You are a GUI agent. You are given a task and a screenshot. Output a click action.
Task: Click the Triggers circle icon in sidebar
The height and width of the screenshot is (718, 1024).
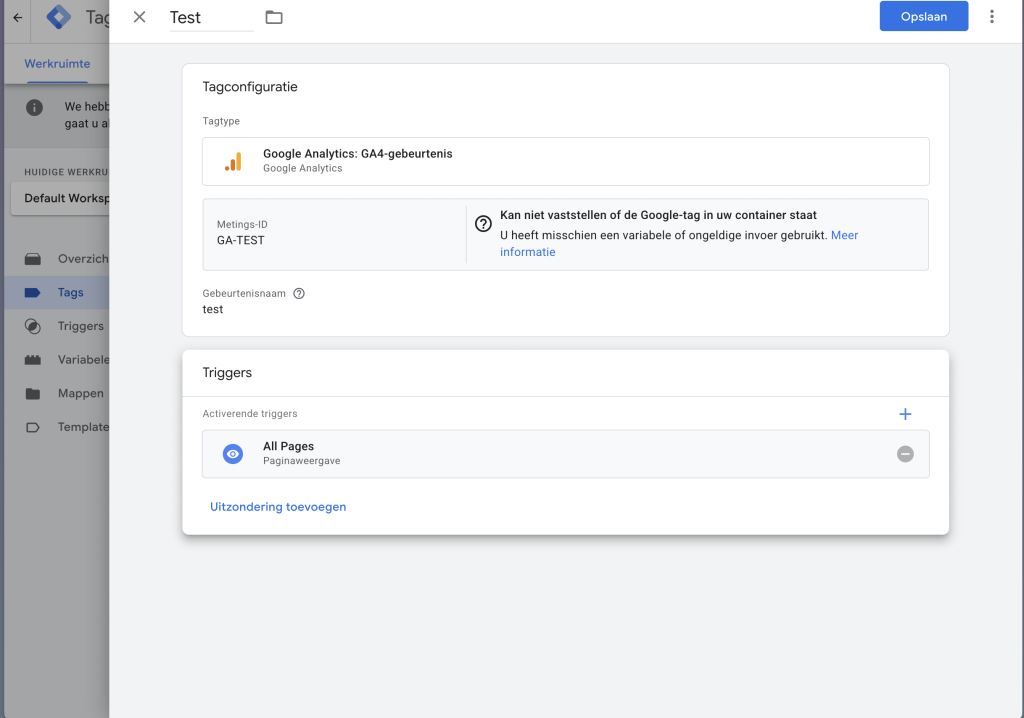click(33, 326)
